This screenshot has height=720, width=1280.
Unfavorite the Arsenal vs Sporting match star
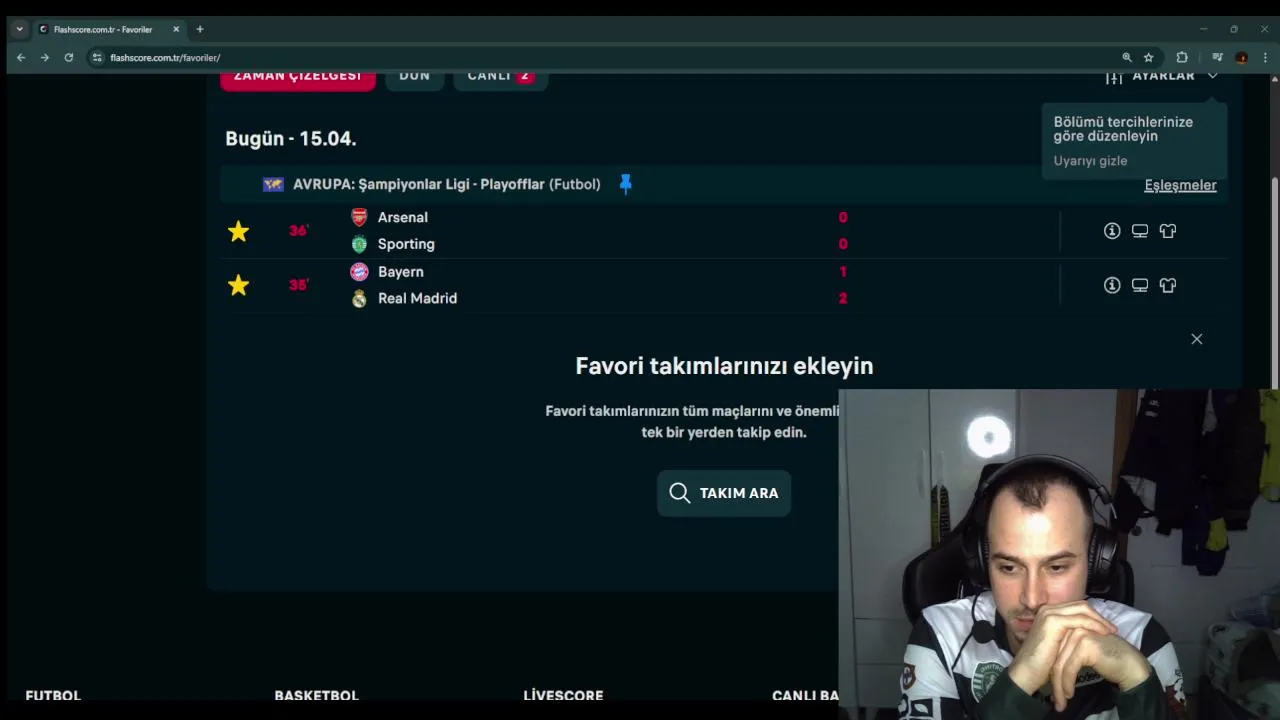(238, 231)
